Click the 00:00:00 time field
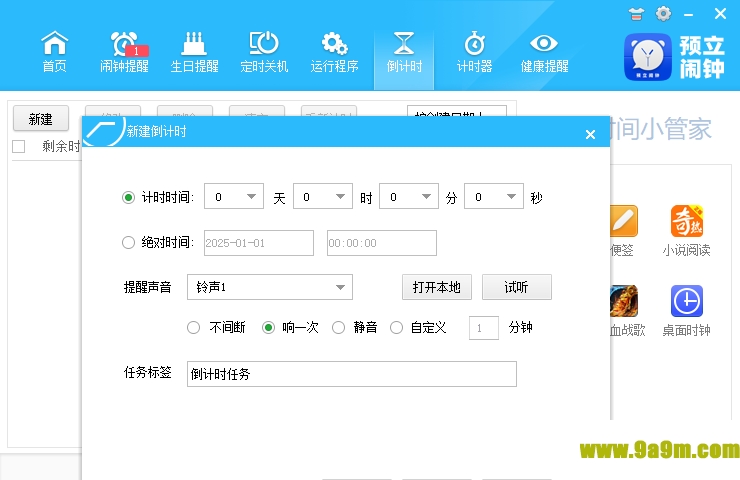Viewport: 740px width, 480px height. [x=382, y=243]
